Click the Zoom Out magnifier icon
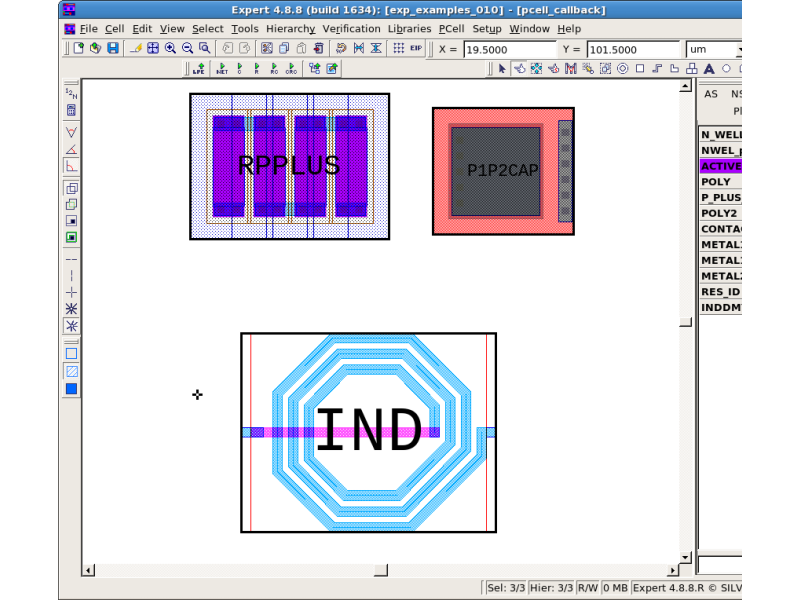This screenshot has width=800, height=600. click(x=187, y=48)
